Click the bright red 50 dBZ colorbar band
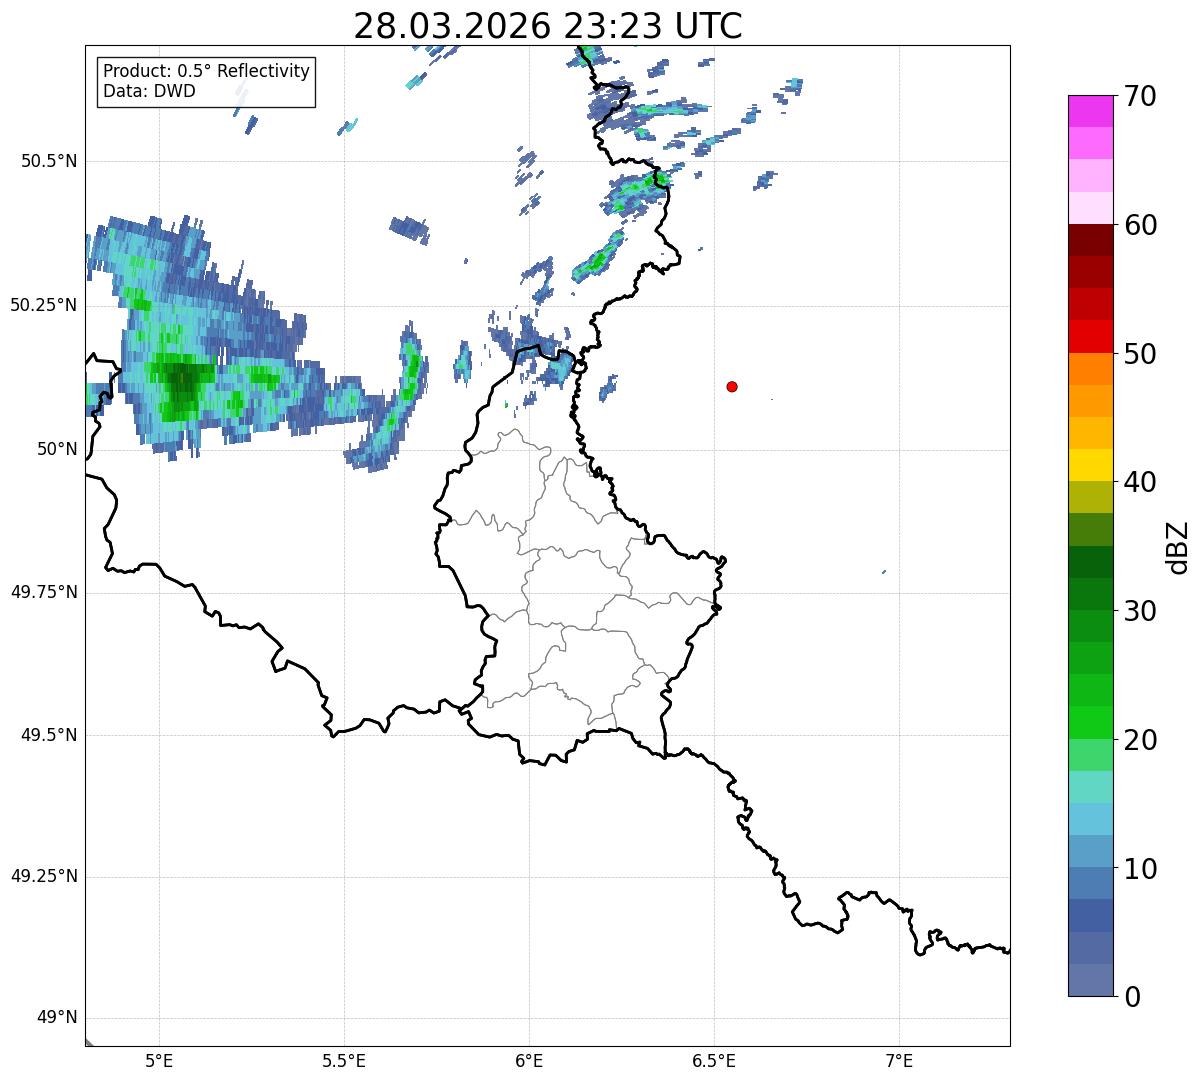 point(1091,336)
